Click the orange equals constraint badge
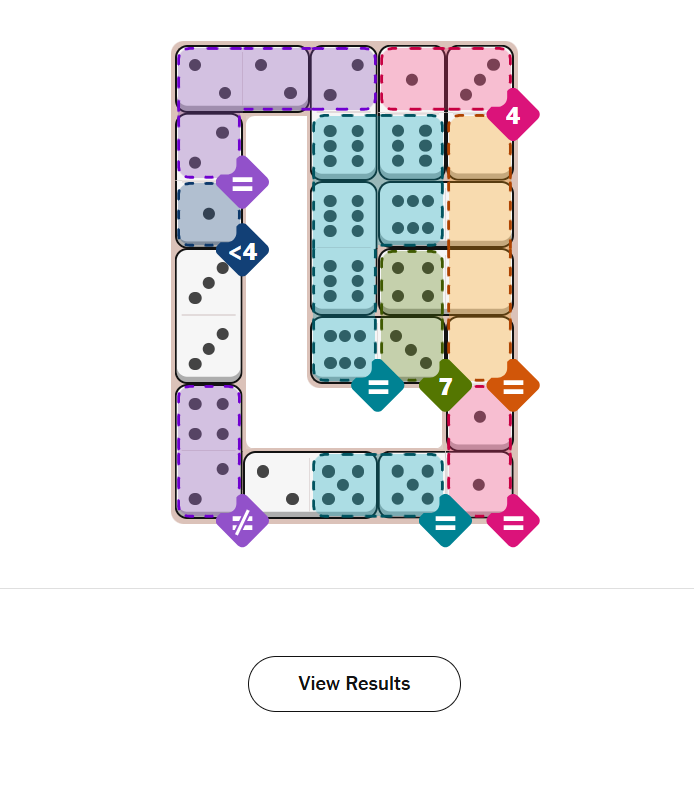This screenshot has width=694, height=797. (513, 386)
